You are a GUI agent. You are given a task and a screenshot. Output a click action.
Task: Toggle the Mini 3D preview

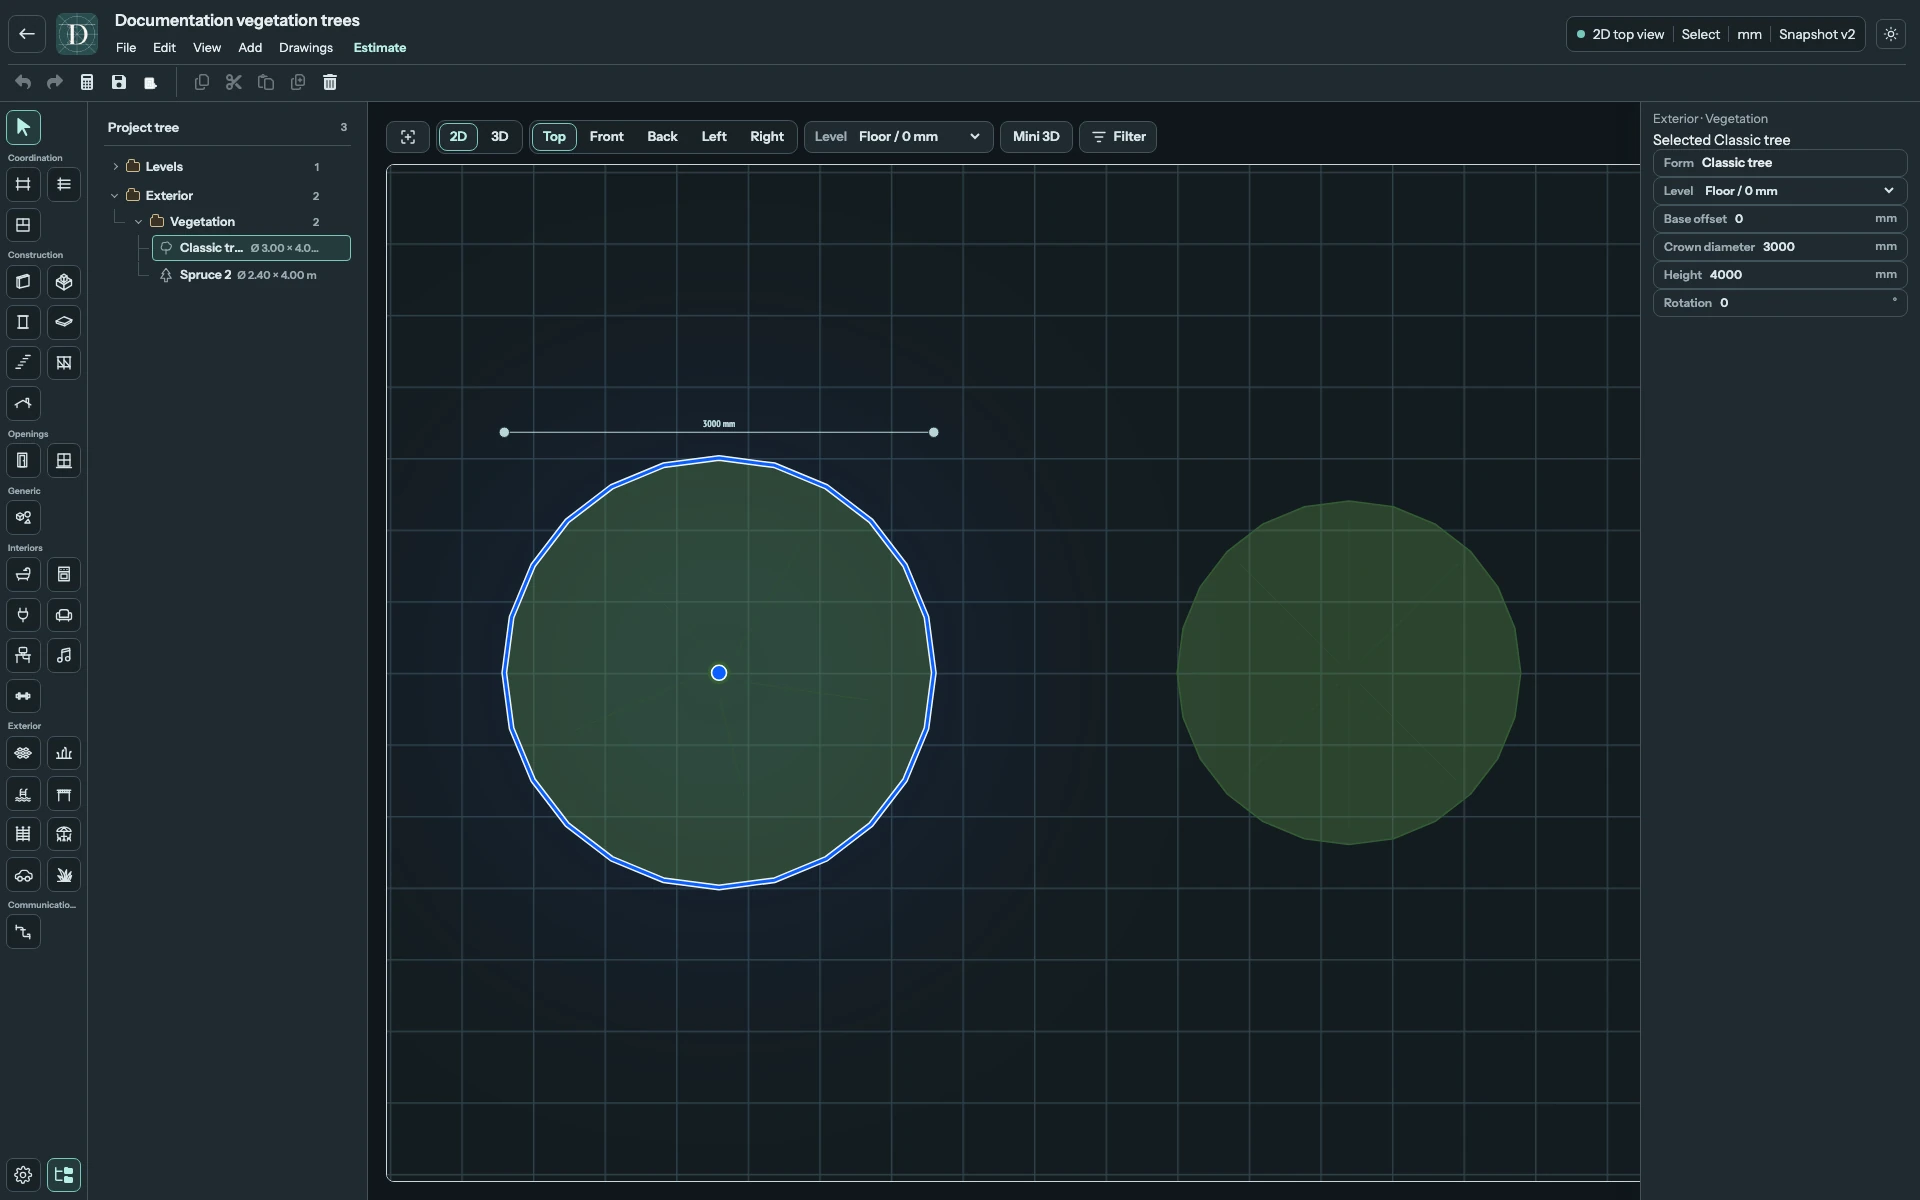tap(1036, 137)
